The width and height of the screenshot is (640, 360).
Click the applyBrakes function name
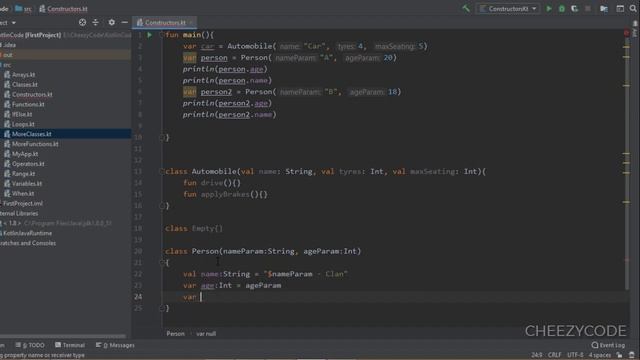[x=225, y=194]
